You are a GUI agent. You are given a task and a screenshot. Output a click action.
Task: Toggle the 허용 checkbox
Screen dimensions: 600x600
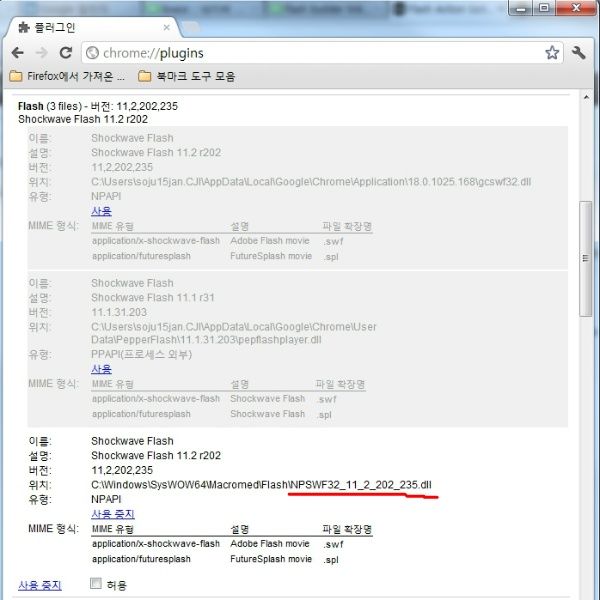(96, 584)
